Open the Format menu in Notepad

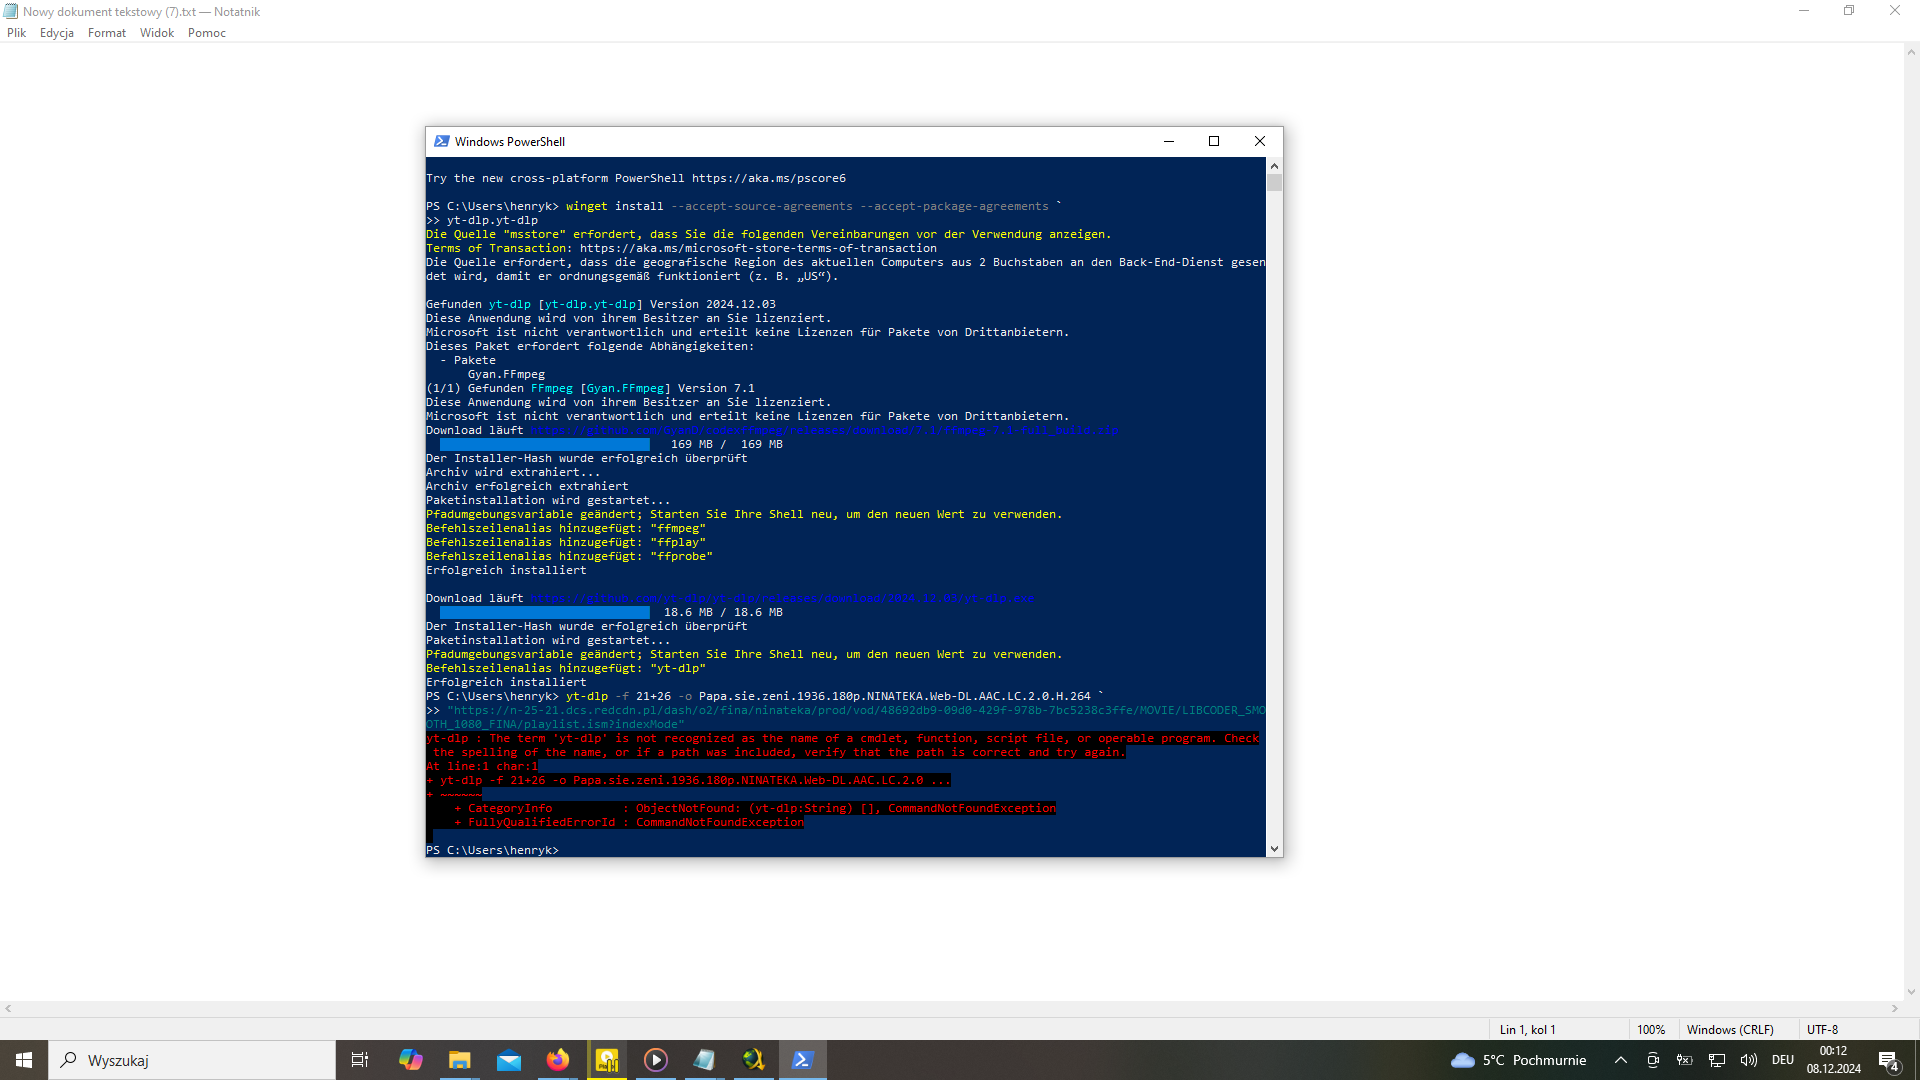106,33
